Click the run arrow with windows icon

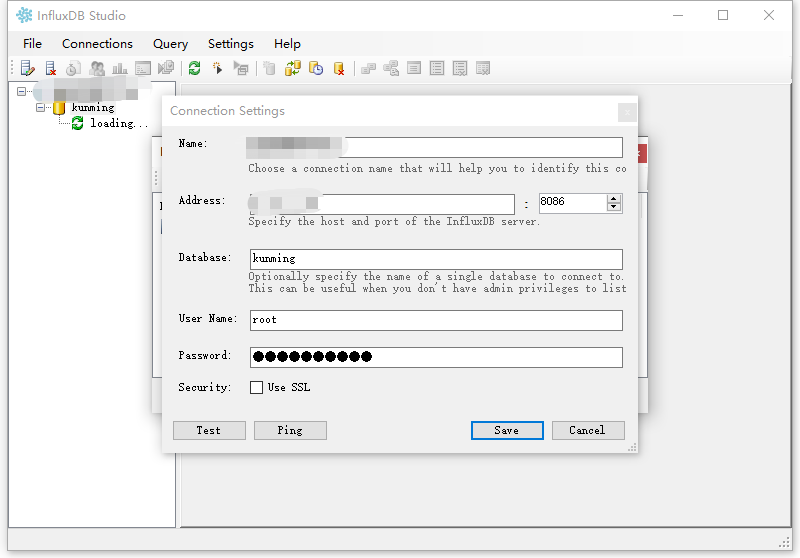click(x=241, y=68)
